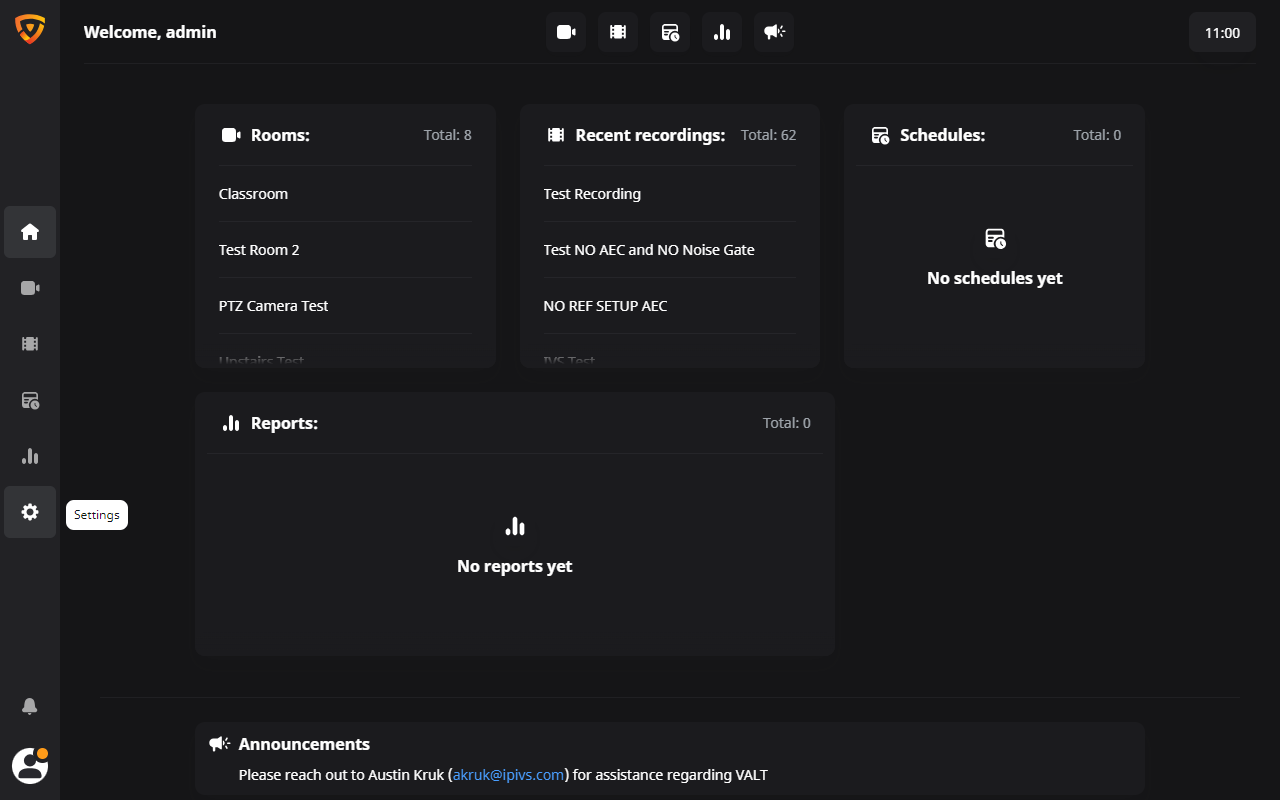Image resolution: width=1280 pixels, height=800 pixels.
Task: Open the Classroom room
Action: click(x=254, y=194)
